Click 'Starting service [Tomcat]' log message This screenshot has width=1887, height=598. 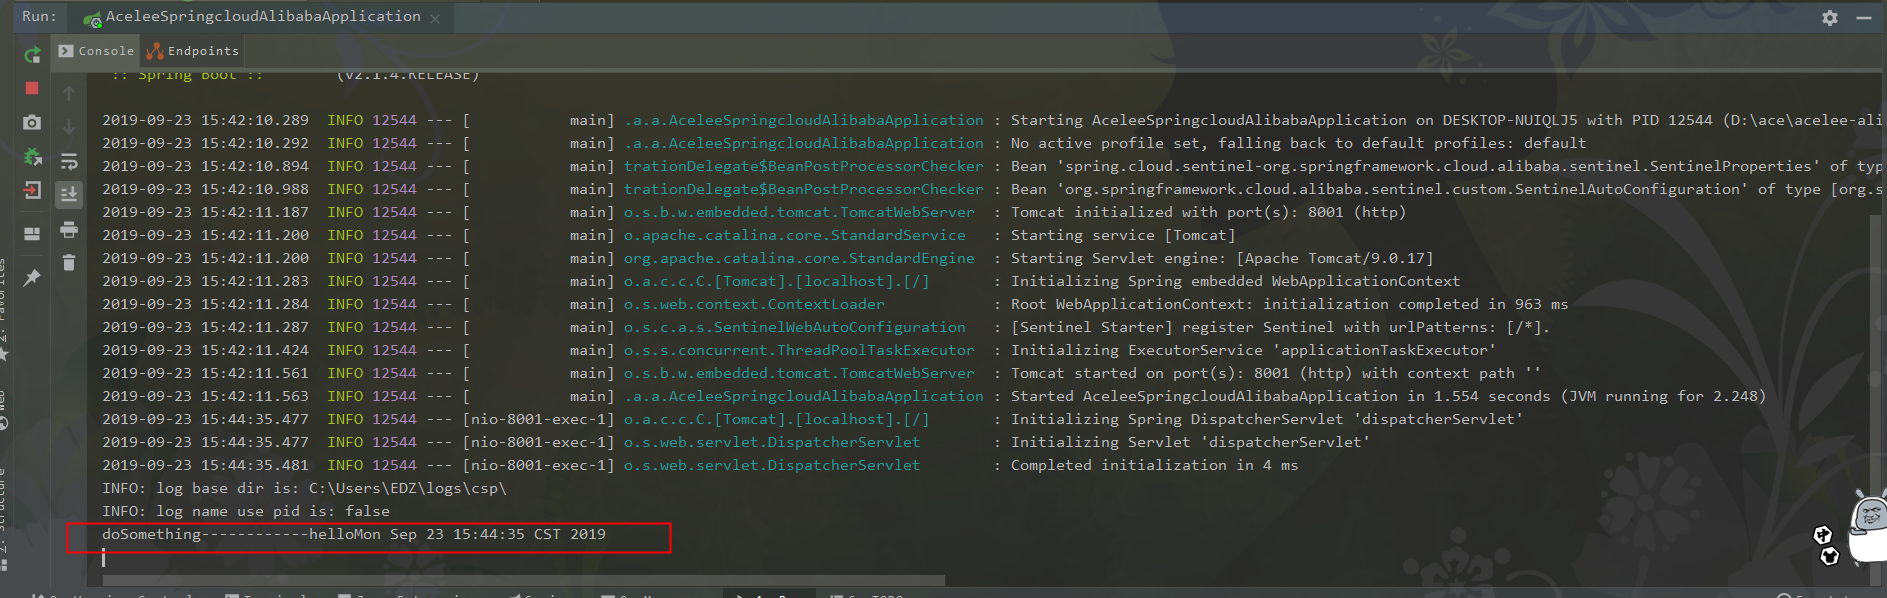pyautogui.click(x=1123, y=235)
